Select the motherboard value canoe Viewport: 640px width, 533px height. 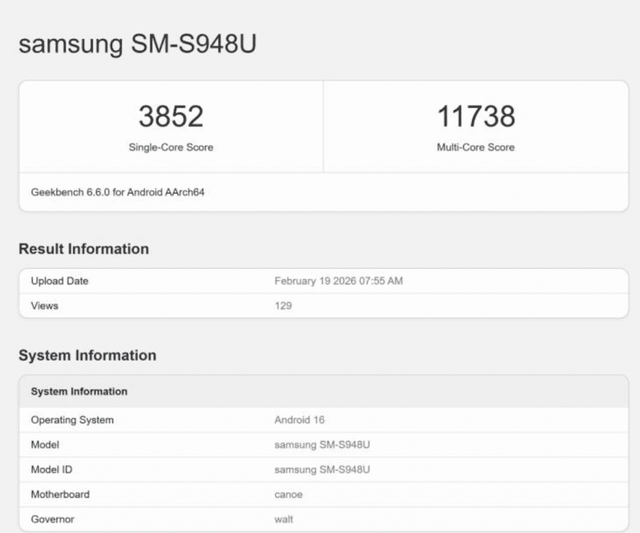click(288, 494)
